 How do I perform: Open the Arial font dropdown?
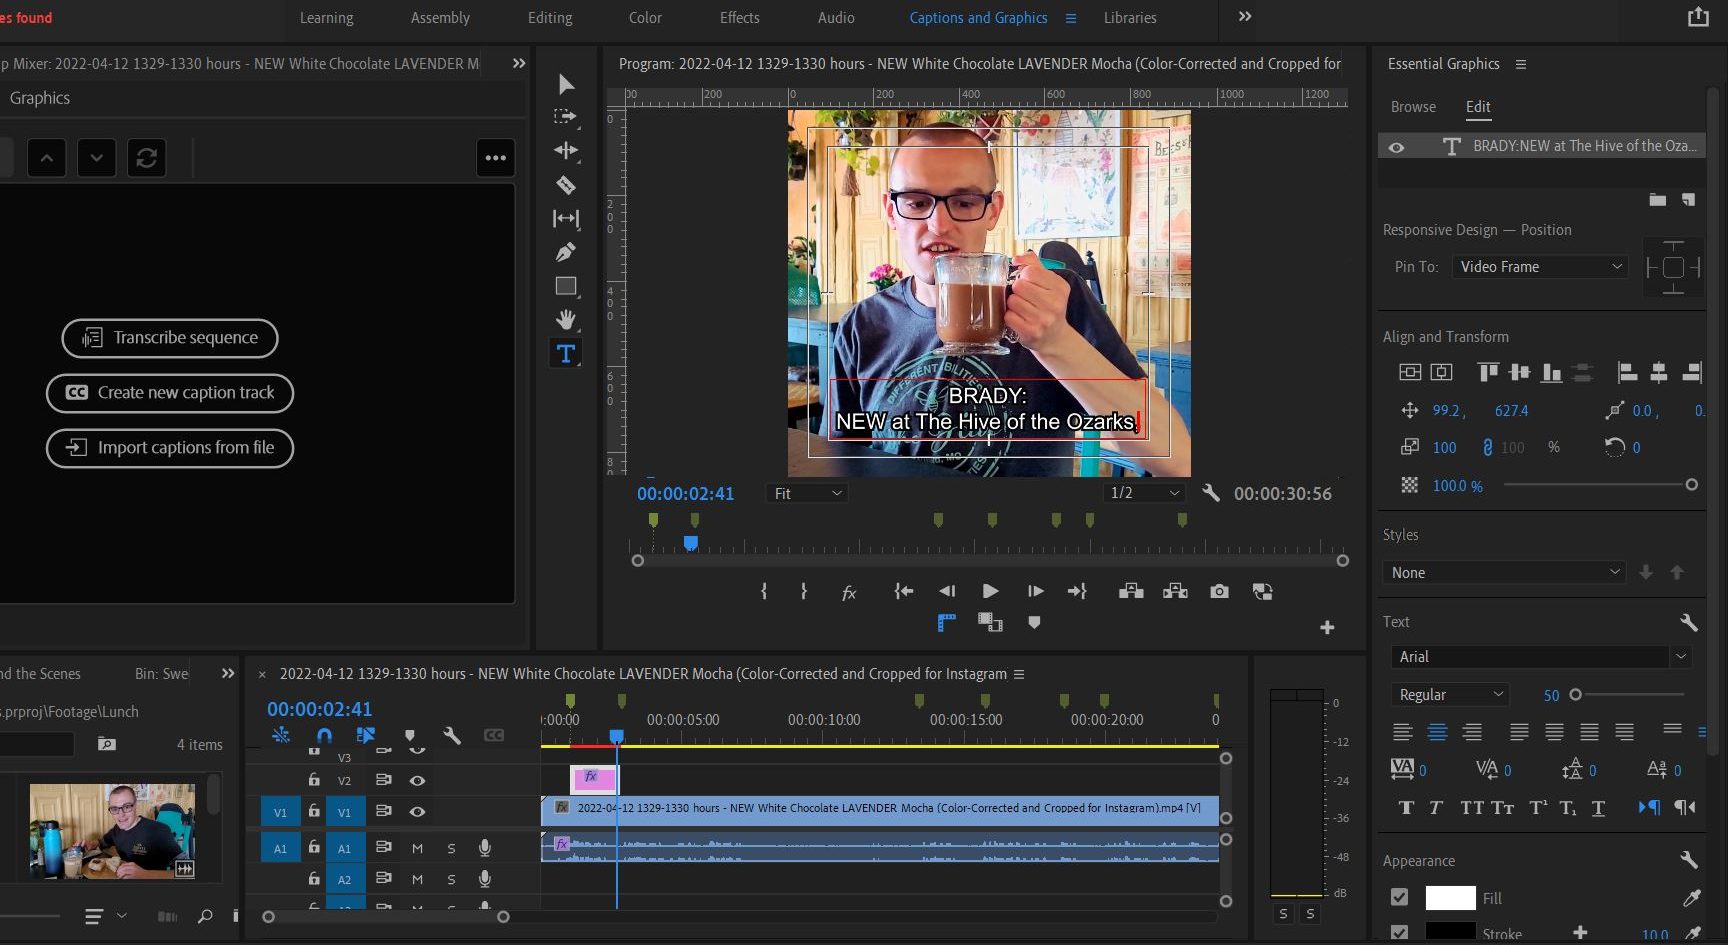pos(1540,657)
